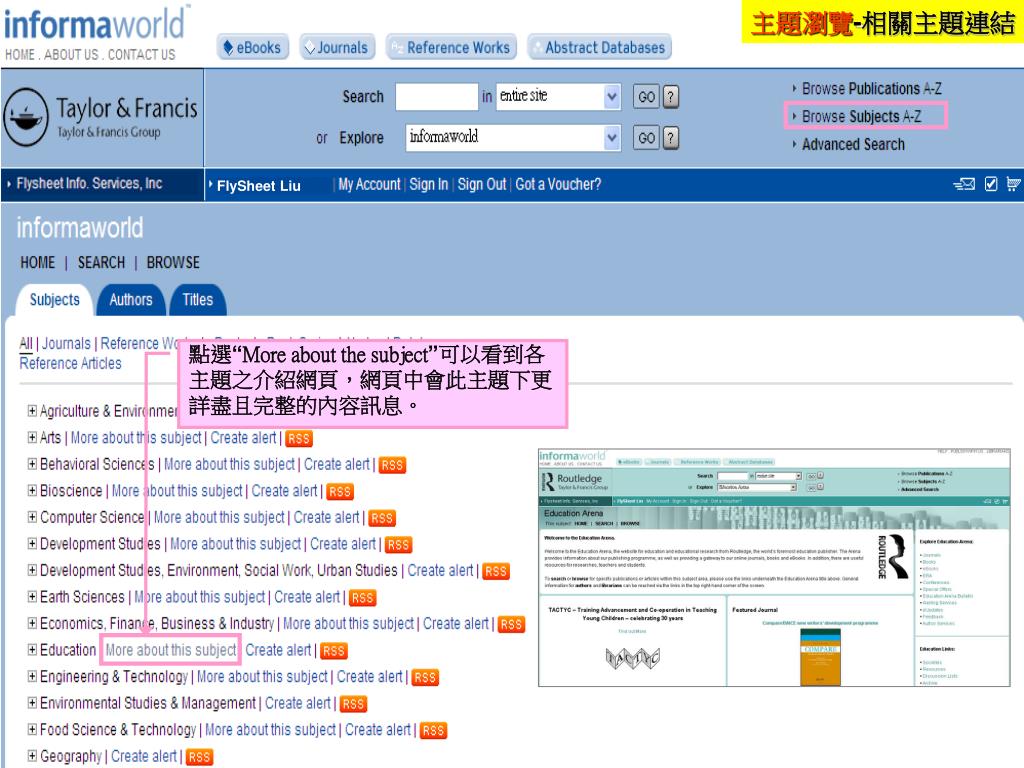Click help question mark beside Explore GO
1024x768 pixels.
tap(671, 138)
